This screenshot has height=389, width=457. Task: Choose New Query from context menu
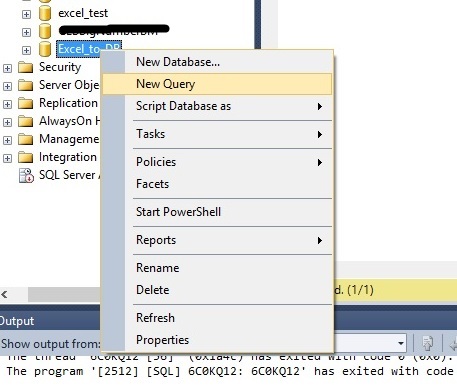[217, 84]
